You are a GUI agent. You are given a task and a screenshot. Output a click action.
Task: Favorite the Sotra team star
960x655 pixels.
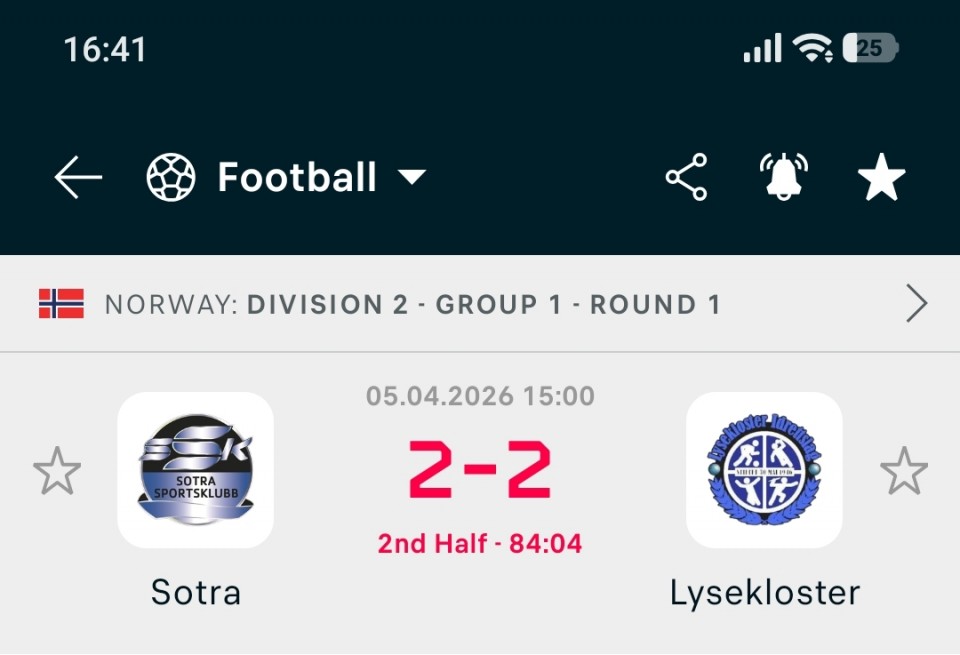click(57, 471)
